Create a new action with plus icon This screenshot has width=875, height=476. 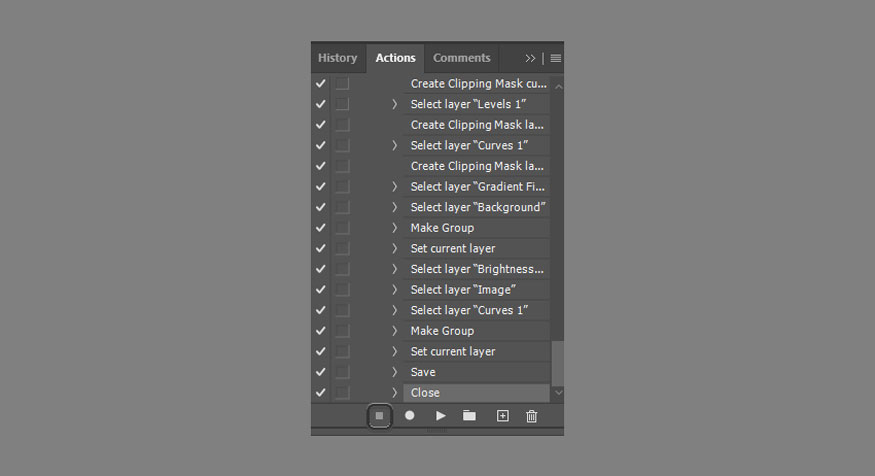[x=503, y=416]
